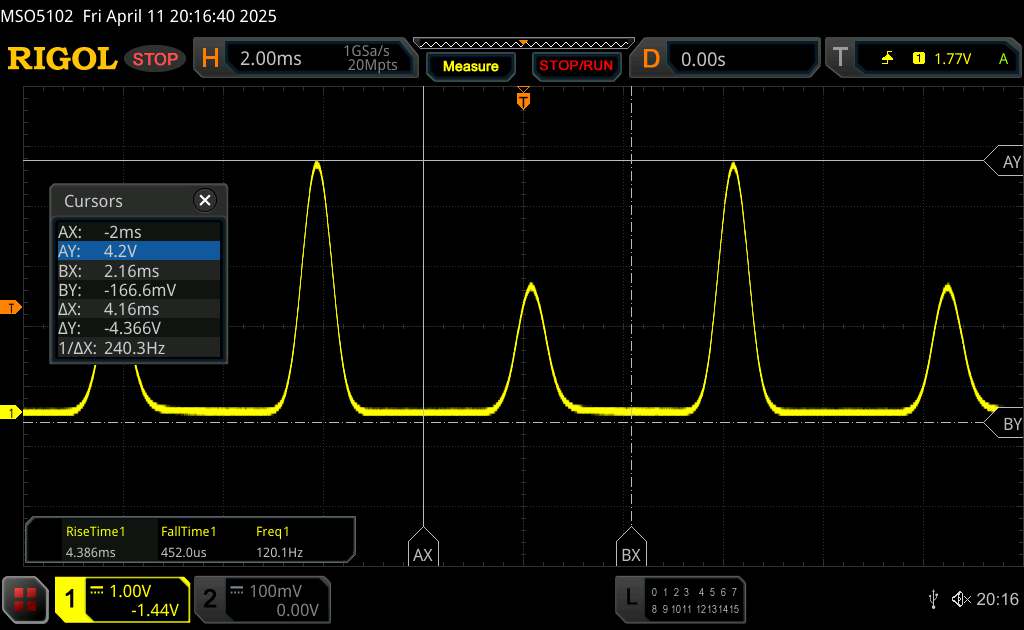
Task: Close the Cursors panel
Action: [205, 200]
